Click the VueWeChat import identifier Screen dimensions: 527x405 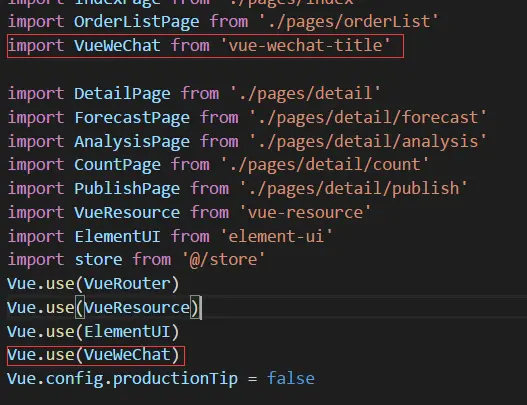coord(117,45)
